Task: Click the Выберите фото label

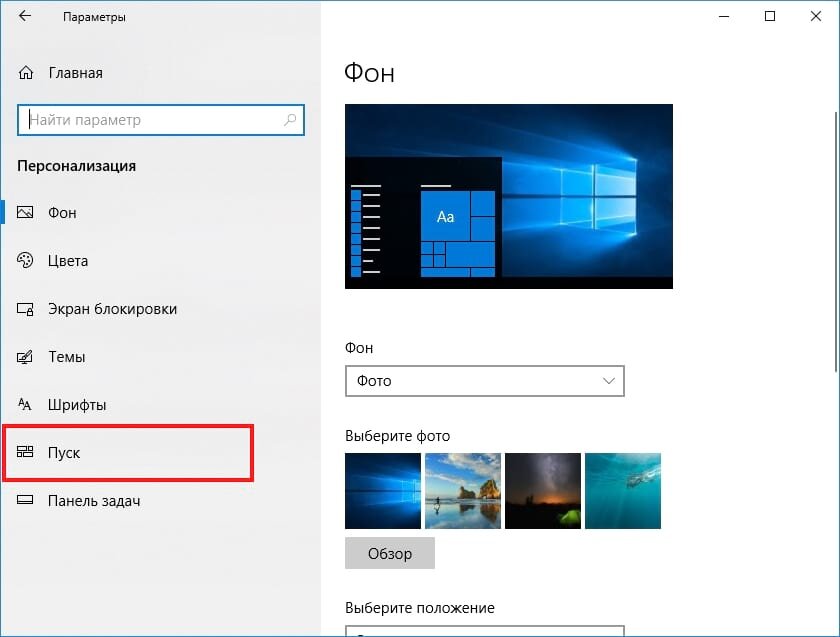Action: (x=398, y=436)
